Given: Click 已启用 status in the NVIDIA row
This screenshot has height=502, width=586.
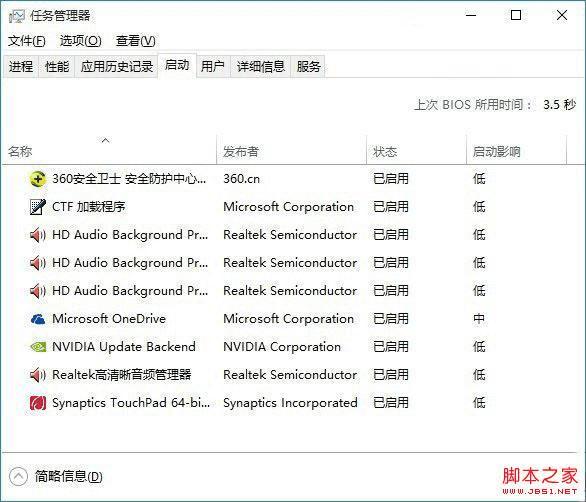Looking at the screenshot, I should point(391,347).
